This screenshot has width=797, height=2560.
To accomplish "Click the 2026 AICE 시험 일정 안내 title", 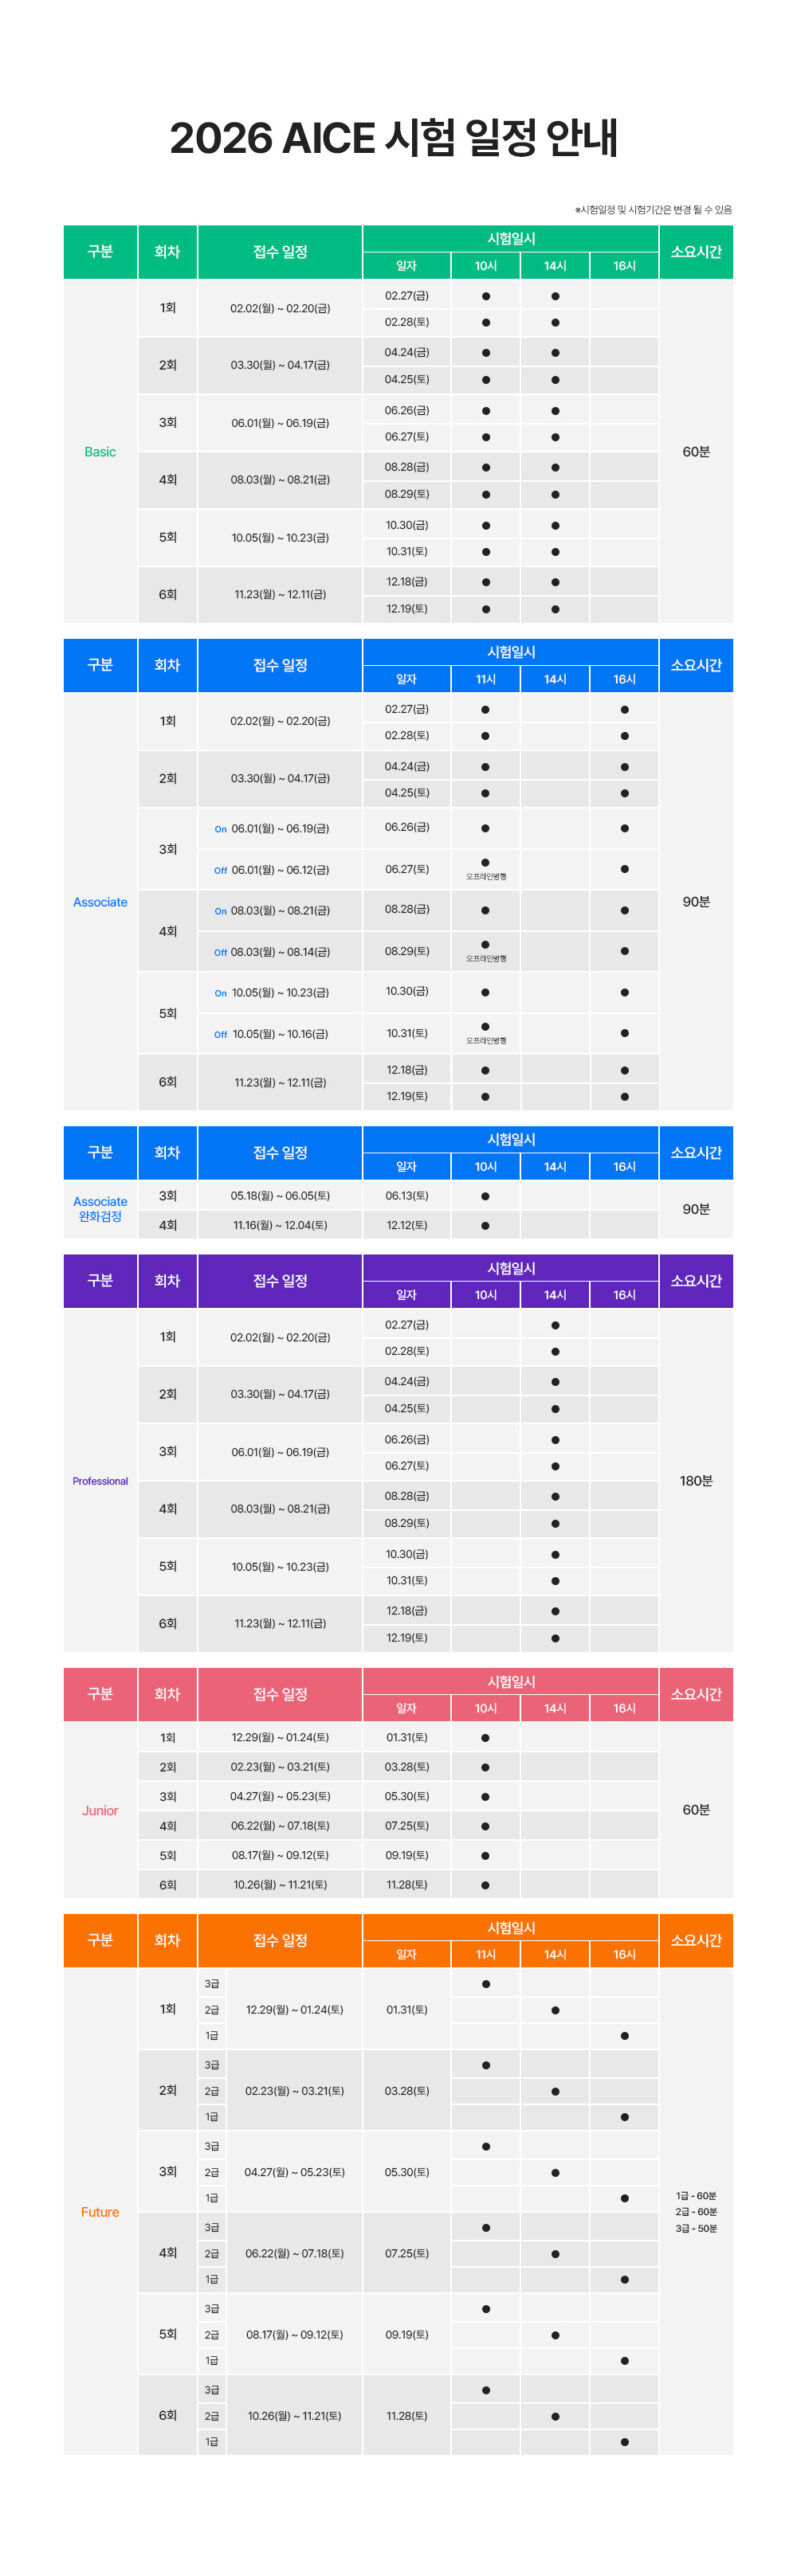I will (x=394, y=137).
